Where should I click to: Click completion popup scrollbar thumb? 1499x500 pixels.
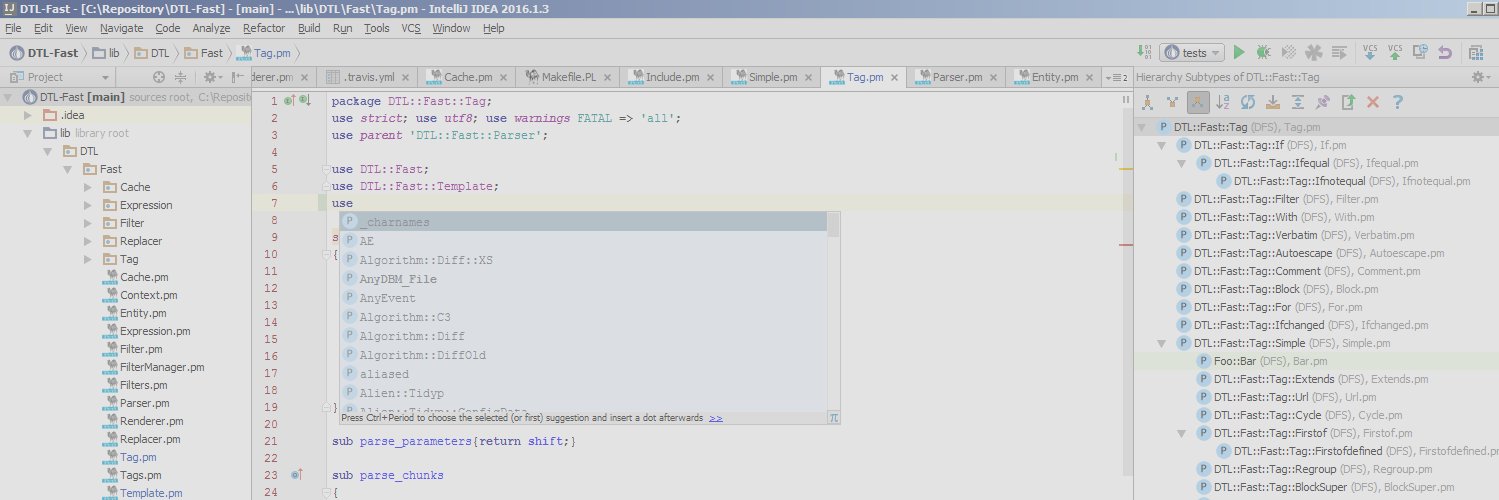click(833, 224)
